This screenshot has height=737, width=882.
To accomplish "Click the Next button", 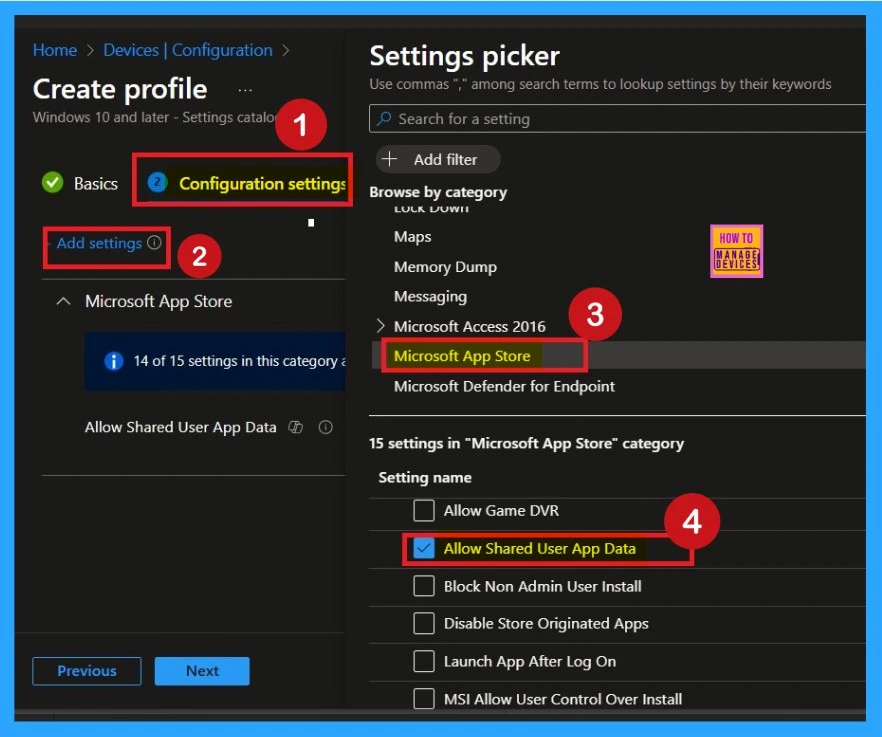I will pos(202,671).
